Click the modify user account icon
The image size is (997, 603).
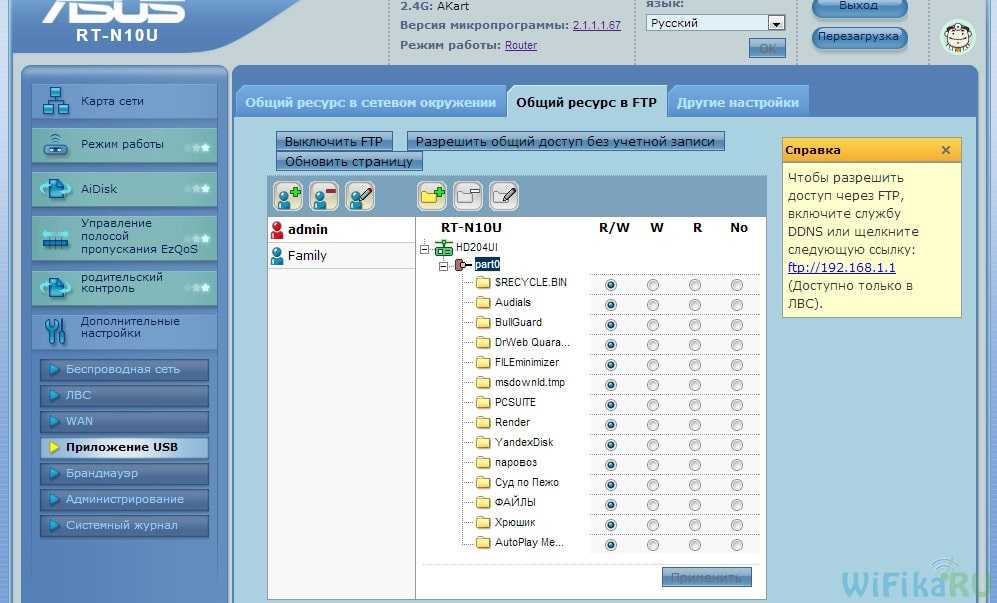(x=361, y=196)
